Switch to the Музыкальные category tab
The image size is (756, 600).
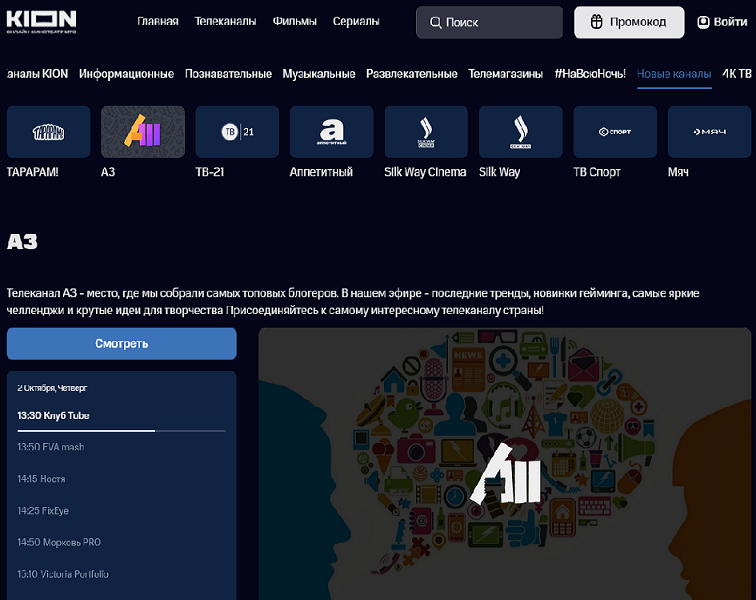pyautogui.click(x=318, y=74)
